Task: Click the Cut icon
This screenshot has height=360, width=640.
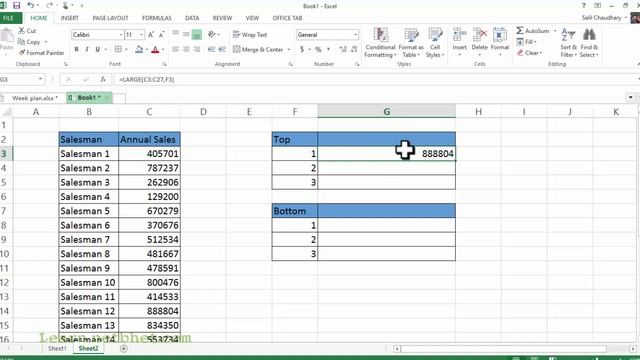Action: click(22, 31)
